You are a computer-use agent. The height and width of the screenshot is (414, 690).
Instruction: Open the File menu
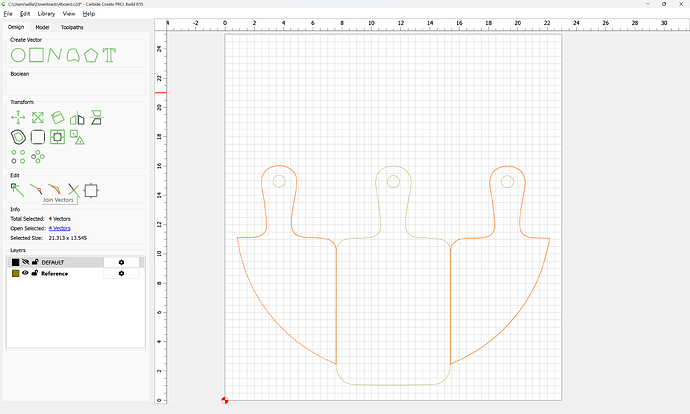8,14
